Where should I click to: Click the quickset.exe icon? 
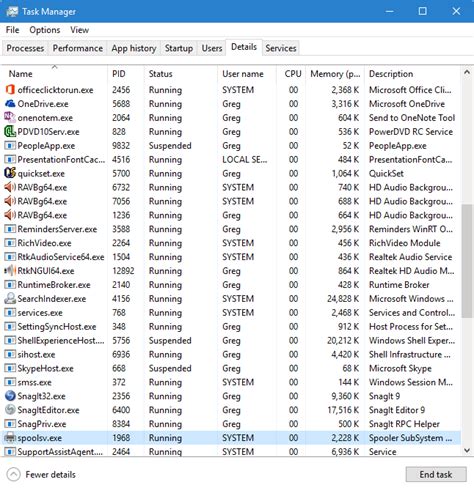[10, 173]
